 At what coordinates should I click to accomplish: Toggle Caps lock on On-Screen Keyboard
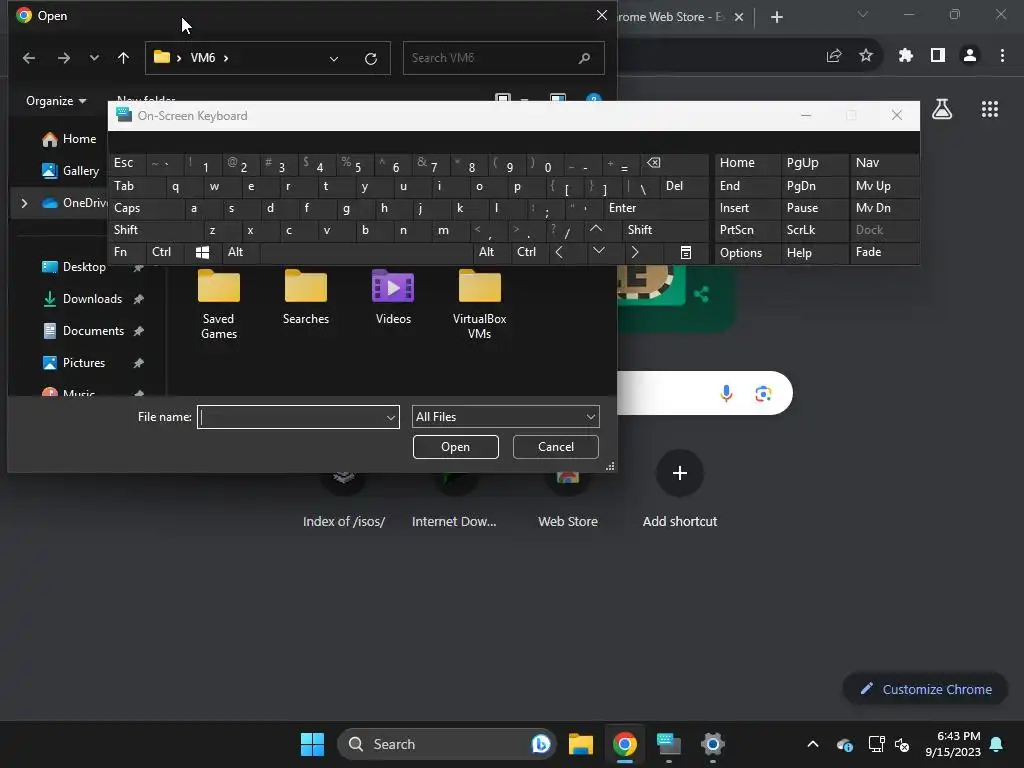coord(144,208)
